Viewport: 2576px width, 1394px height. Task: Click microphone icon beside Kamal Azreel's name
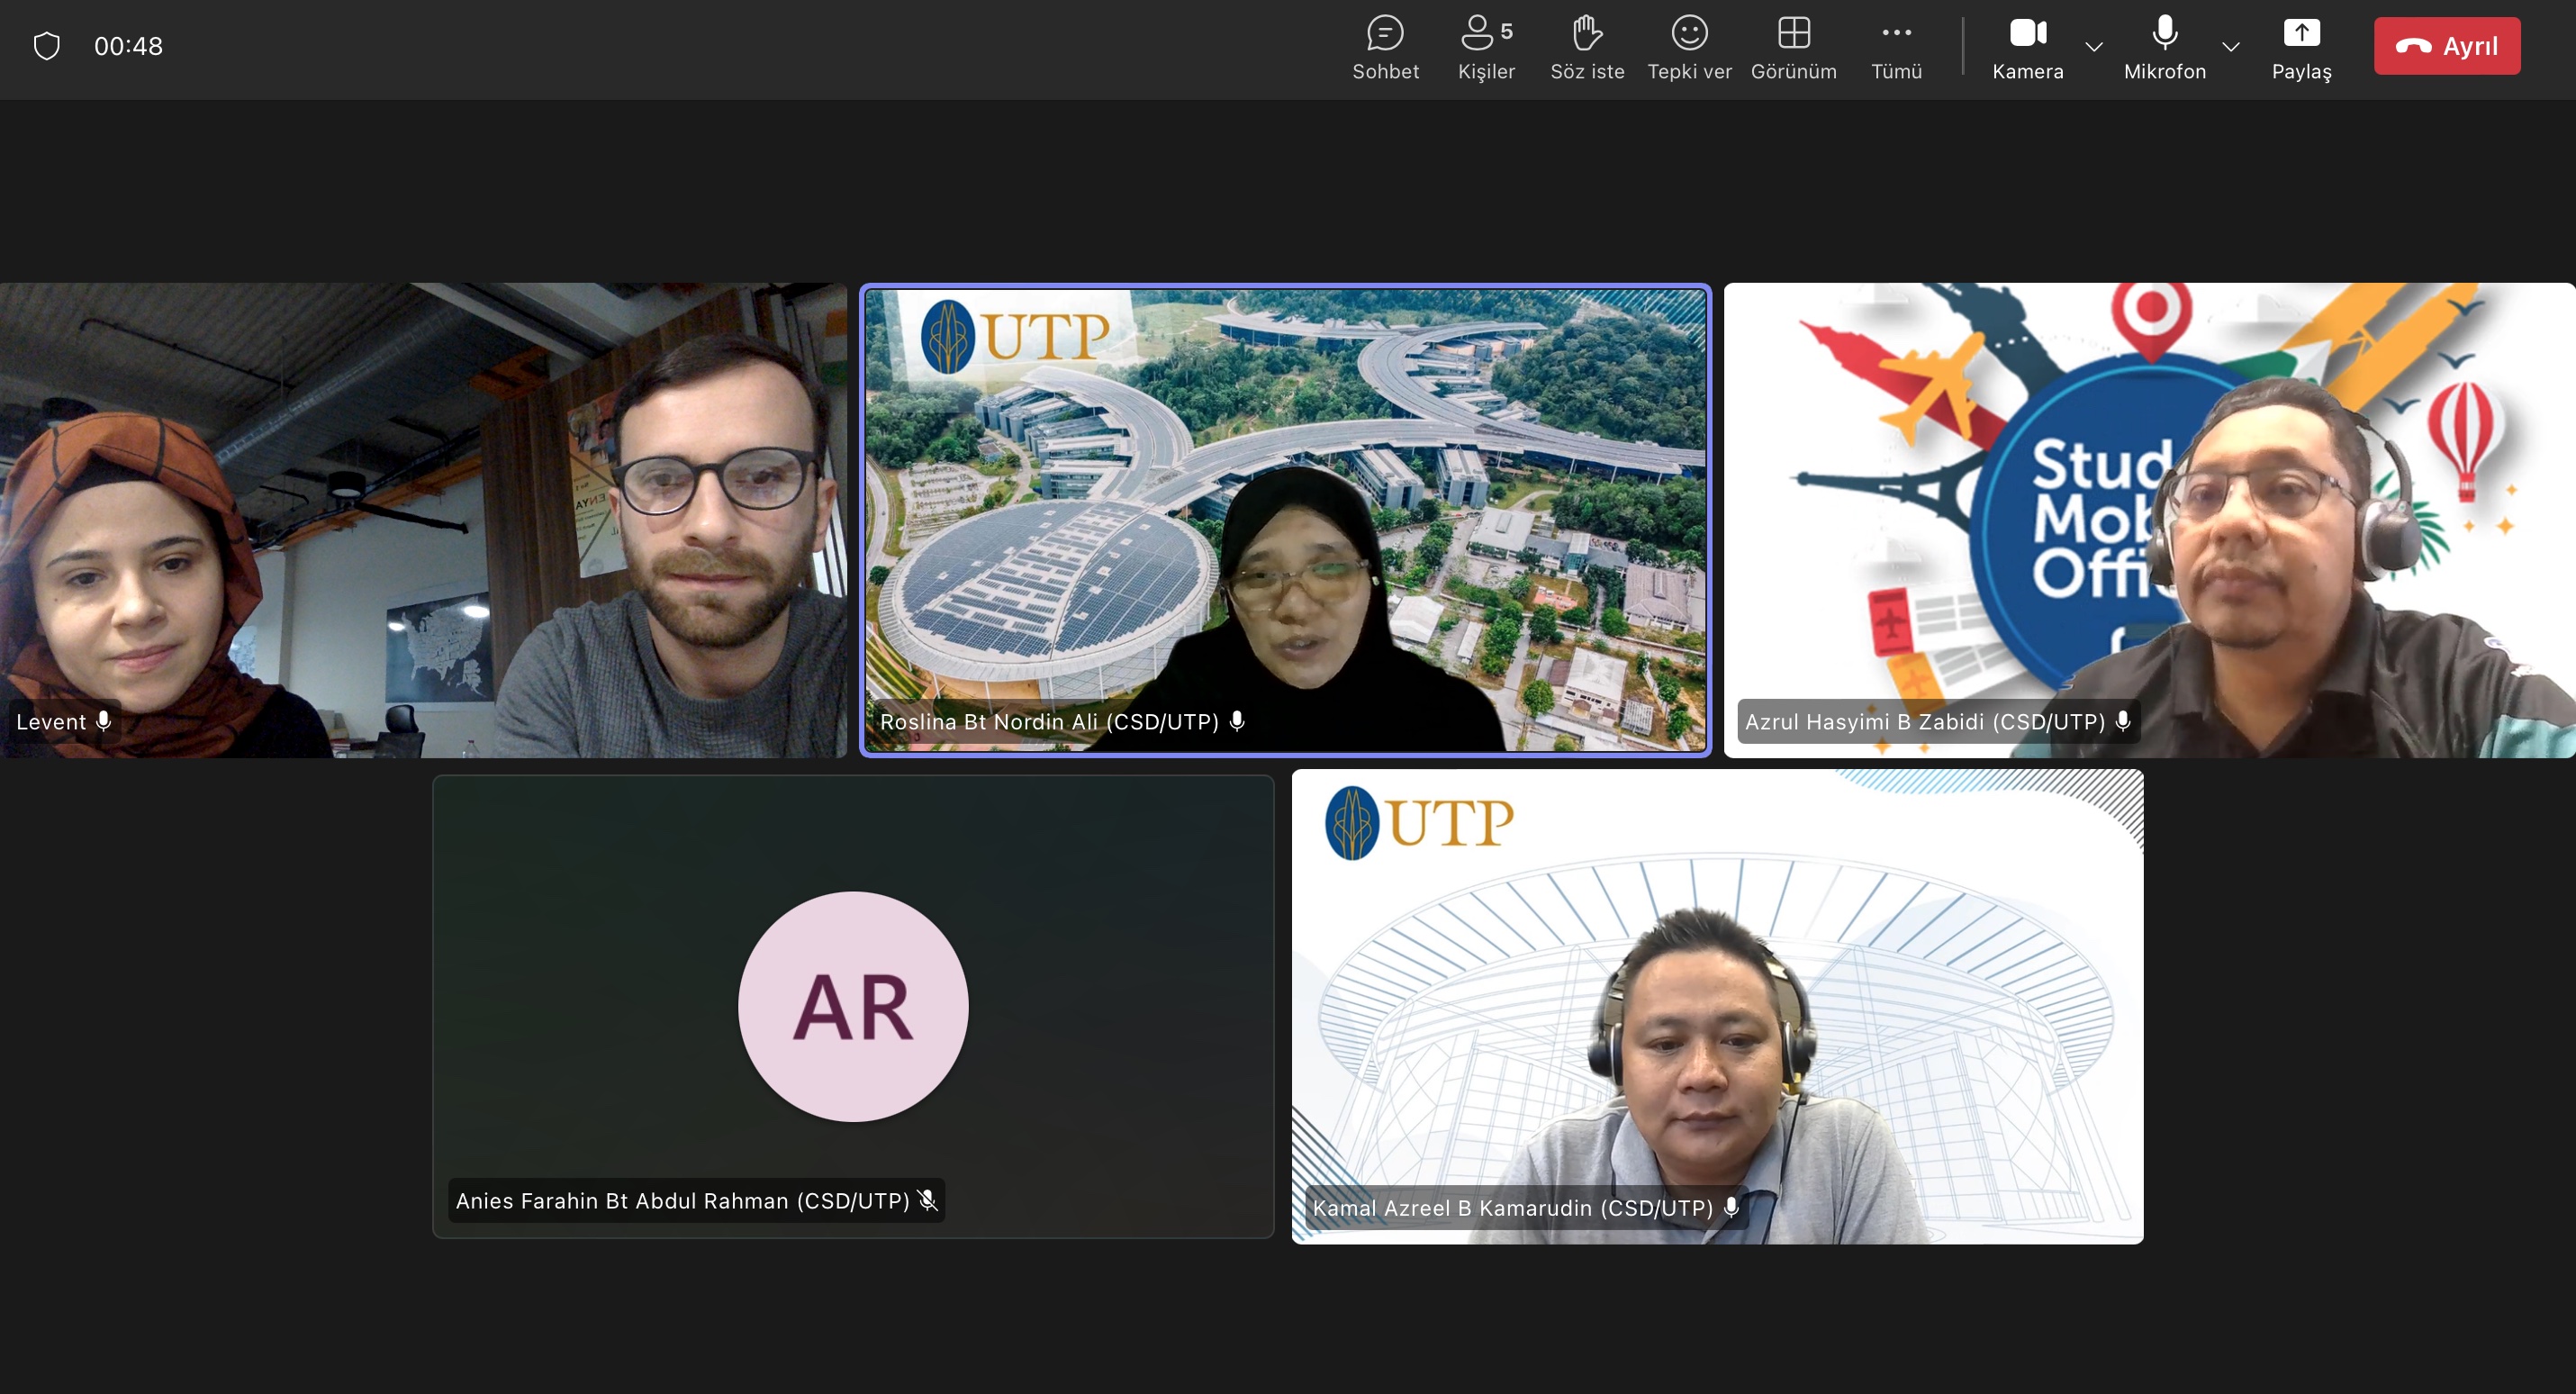[1731, 1207]
